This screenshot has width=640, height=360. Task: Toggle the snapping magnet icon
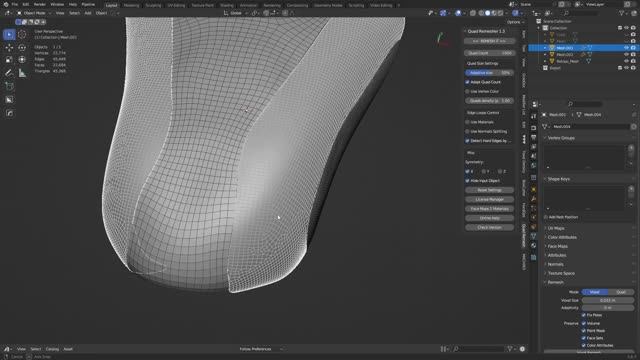click(x=266, y=13)
